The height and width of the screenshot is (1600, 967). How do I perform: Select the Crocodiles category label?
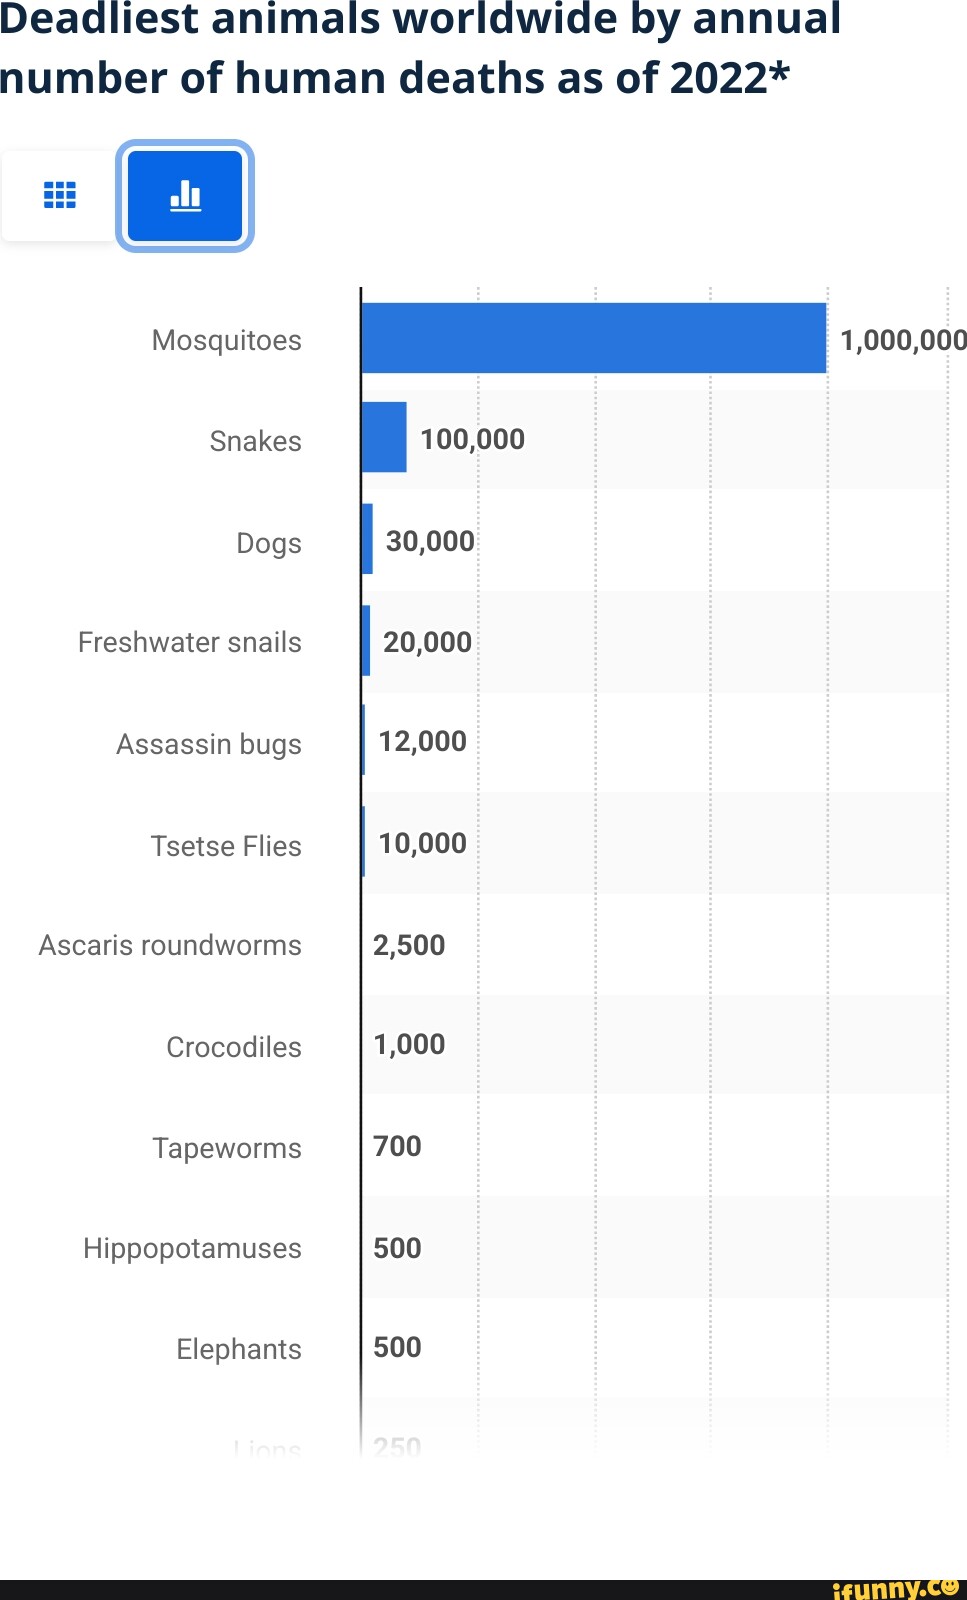tap(235, 1047)
